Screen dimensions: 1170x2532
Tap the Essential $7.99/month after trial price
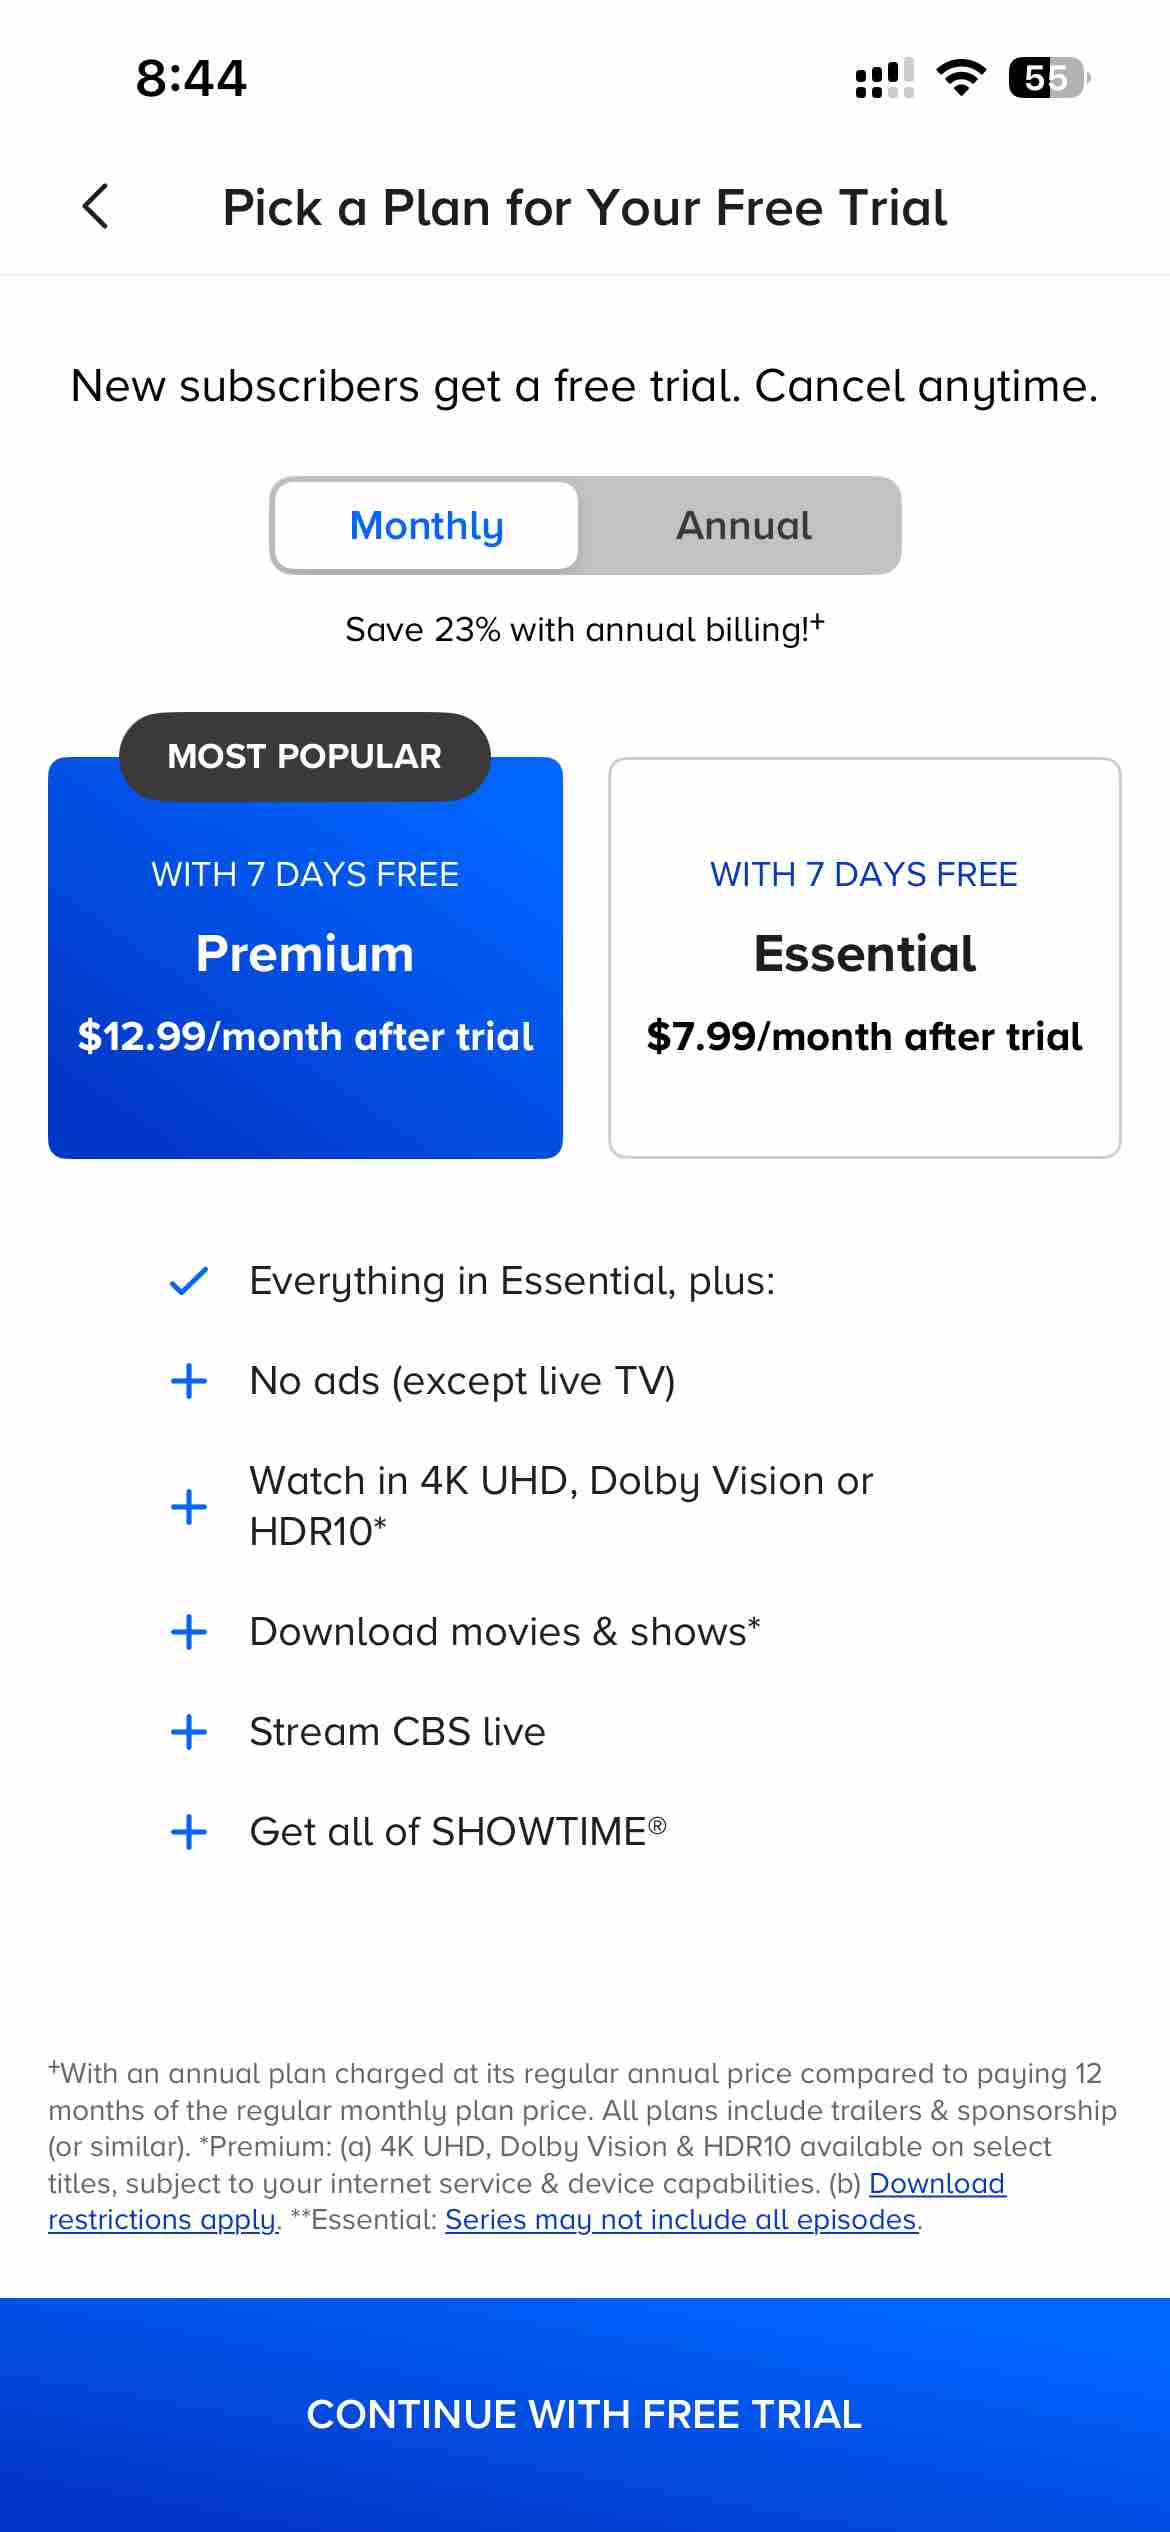pos(864,1037)
